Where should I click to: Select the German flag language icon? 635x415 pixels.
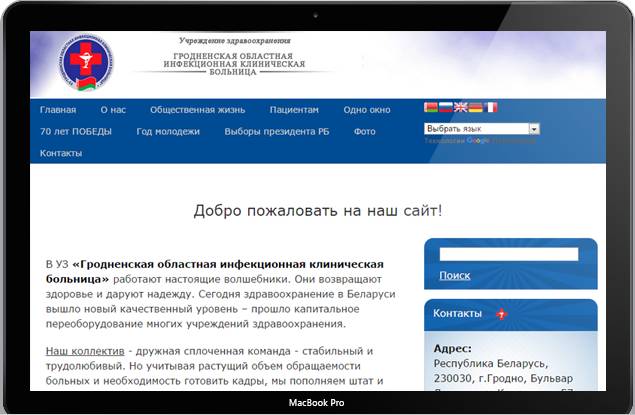point(475,107)
